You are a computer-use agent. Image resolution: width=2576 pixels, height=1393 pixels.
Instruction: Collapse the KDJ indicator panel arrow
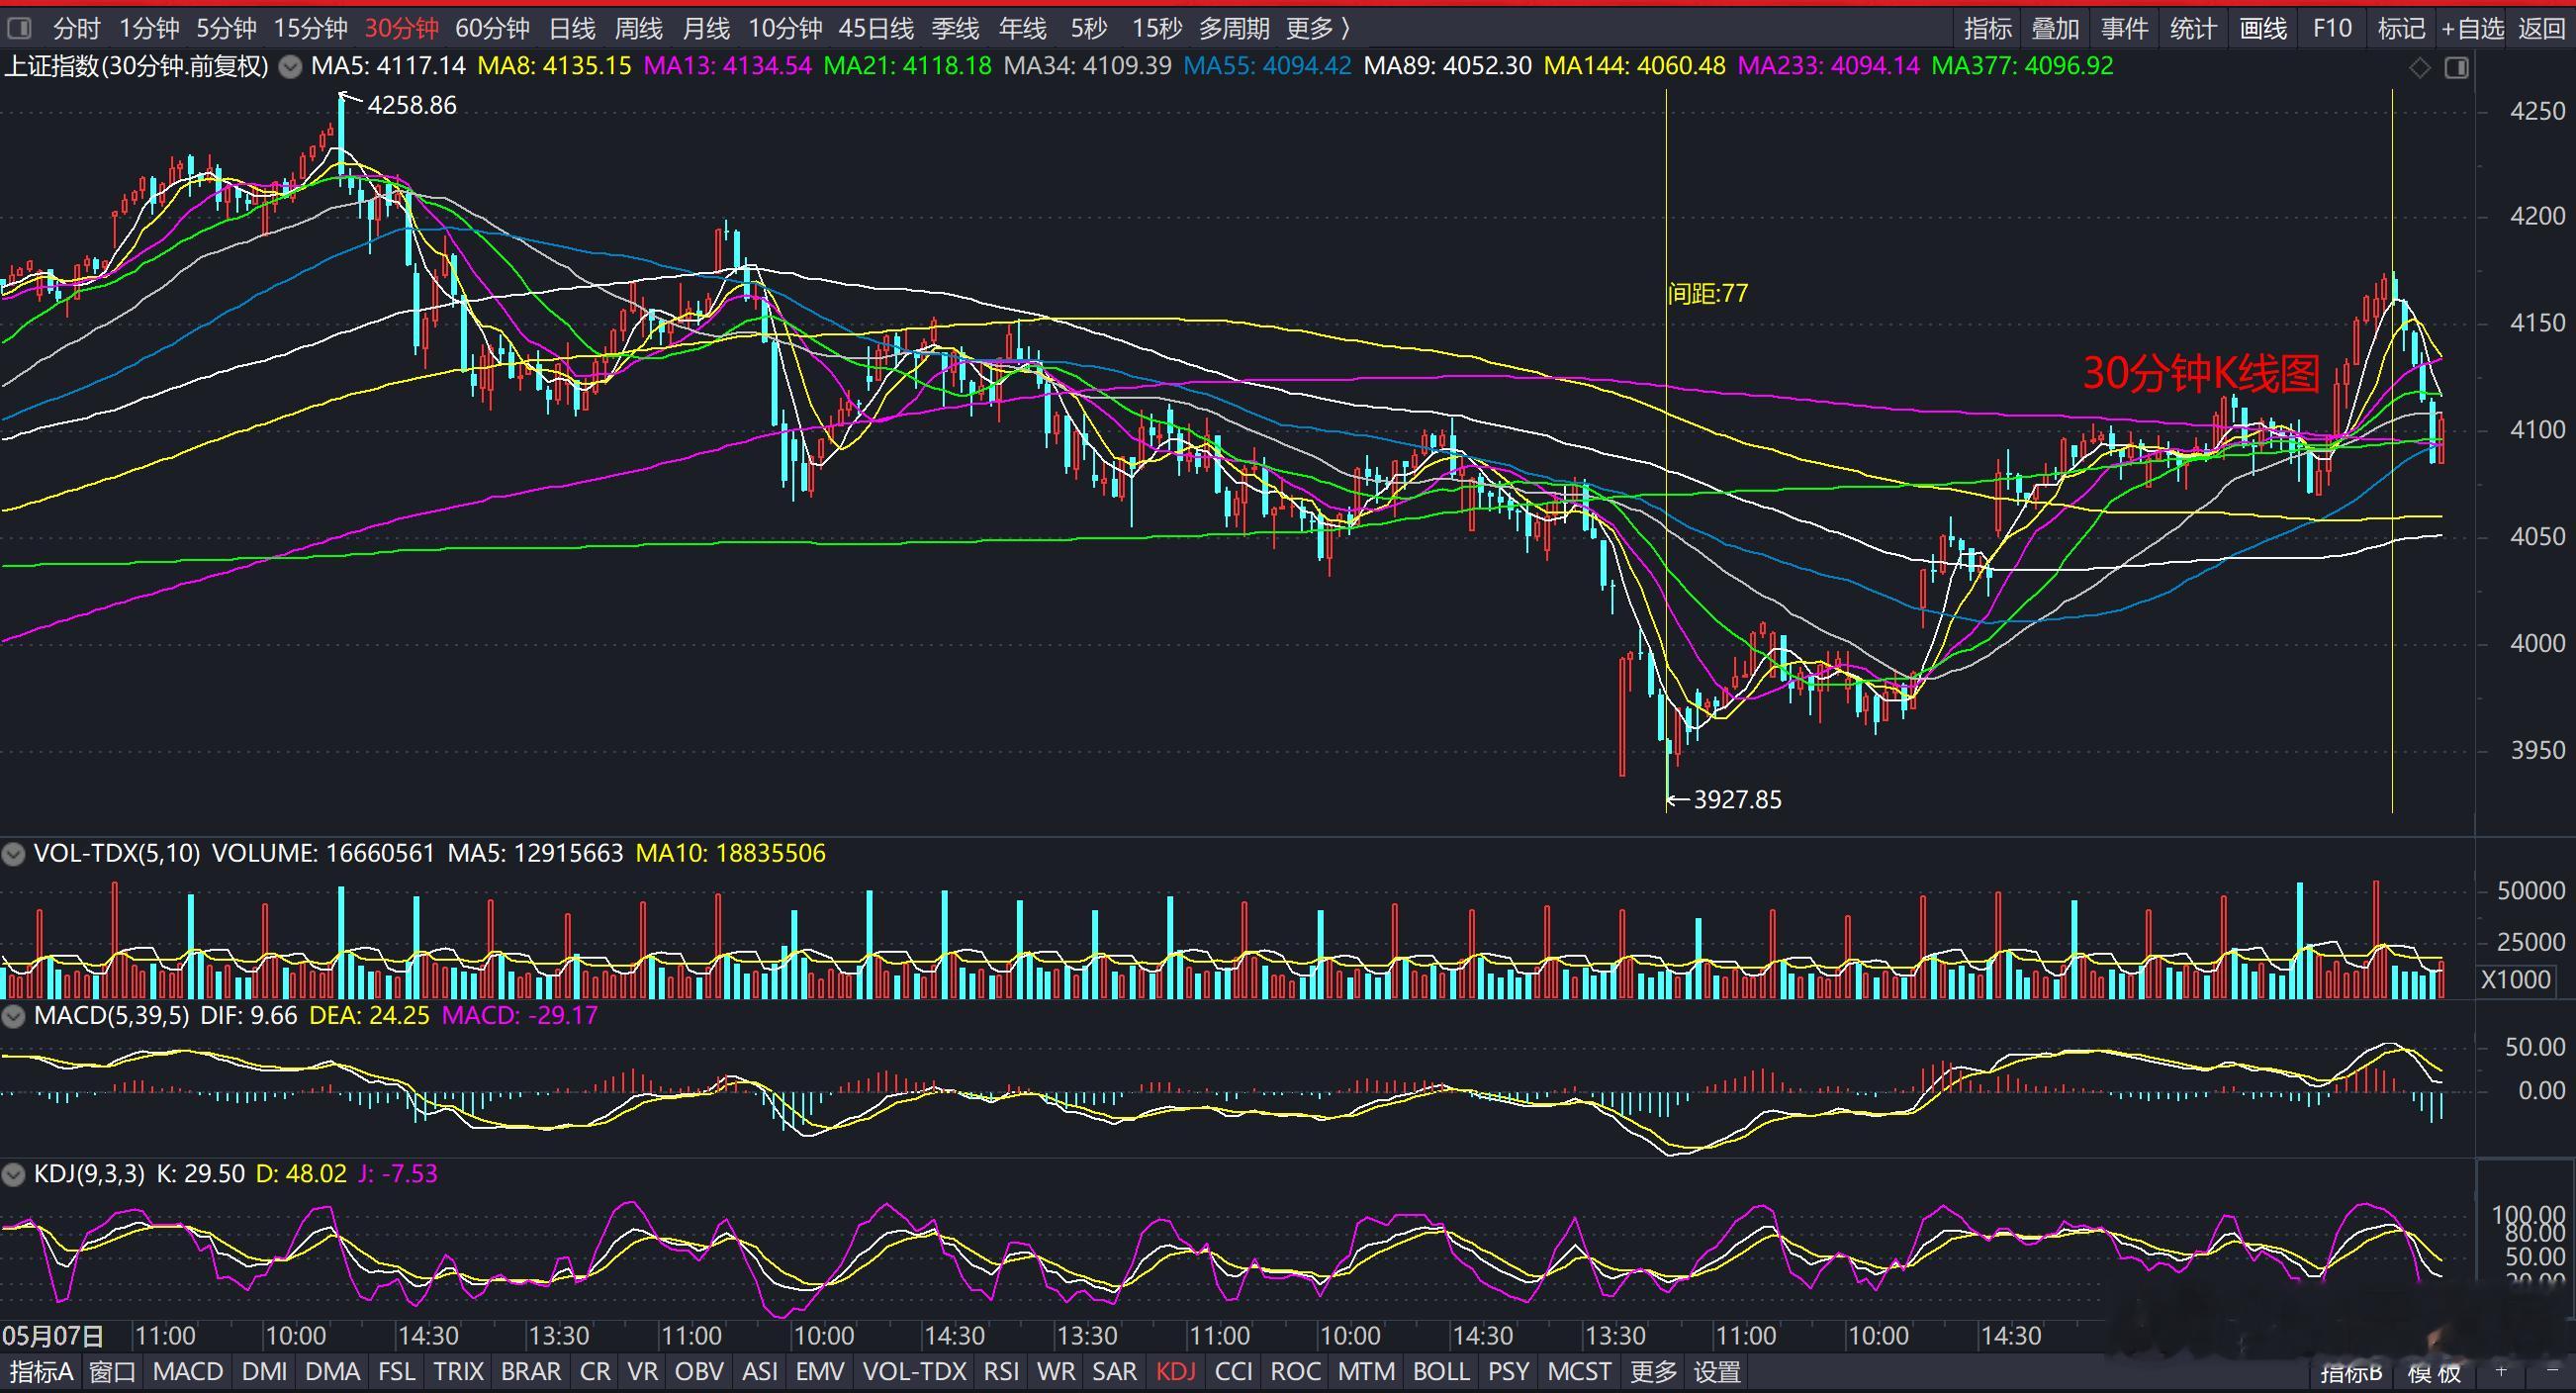[x=13, y=1174]
